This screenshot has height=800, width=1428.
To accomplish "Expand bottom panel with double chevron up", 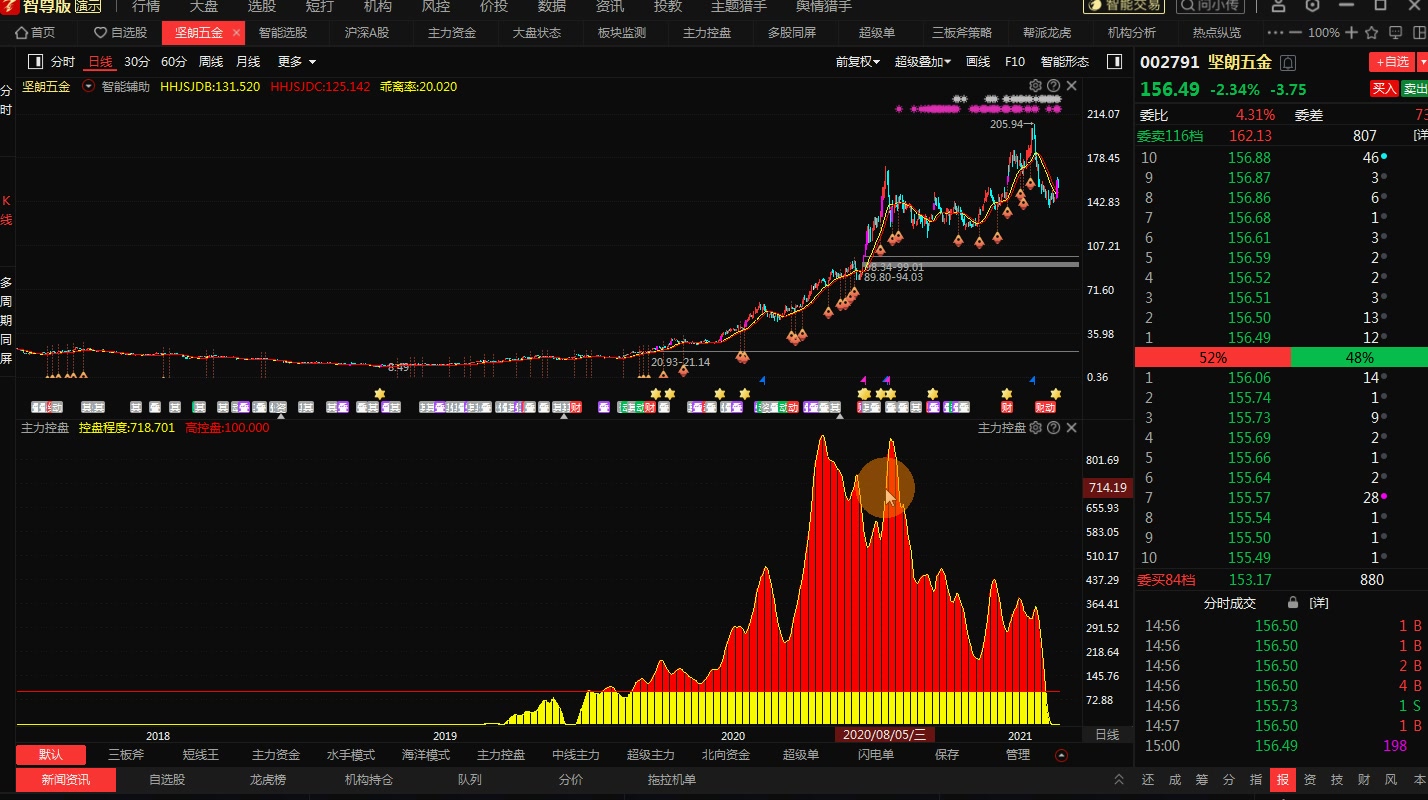I will (1119, 780).
